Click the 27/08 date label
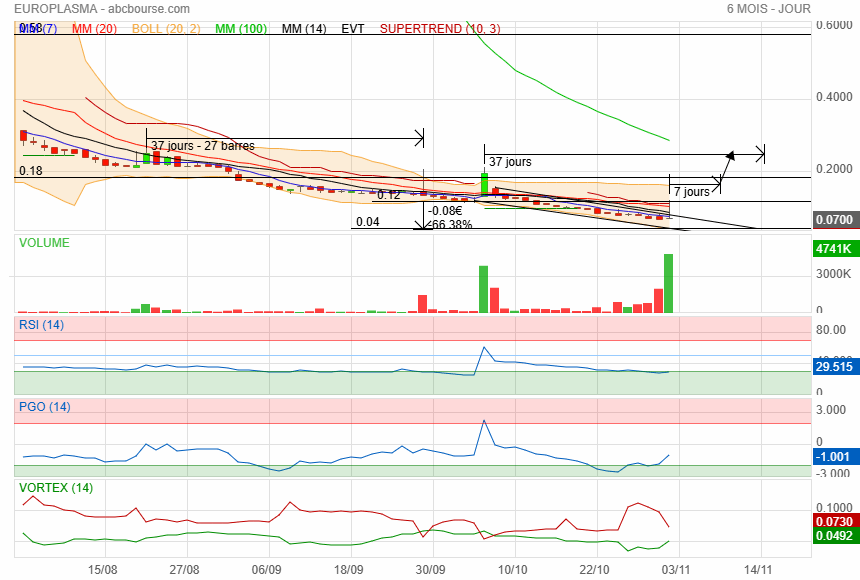860x580 pixels. (184, 570)
